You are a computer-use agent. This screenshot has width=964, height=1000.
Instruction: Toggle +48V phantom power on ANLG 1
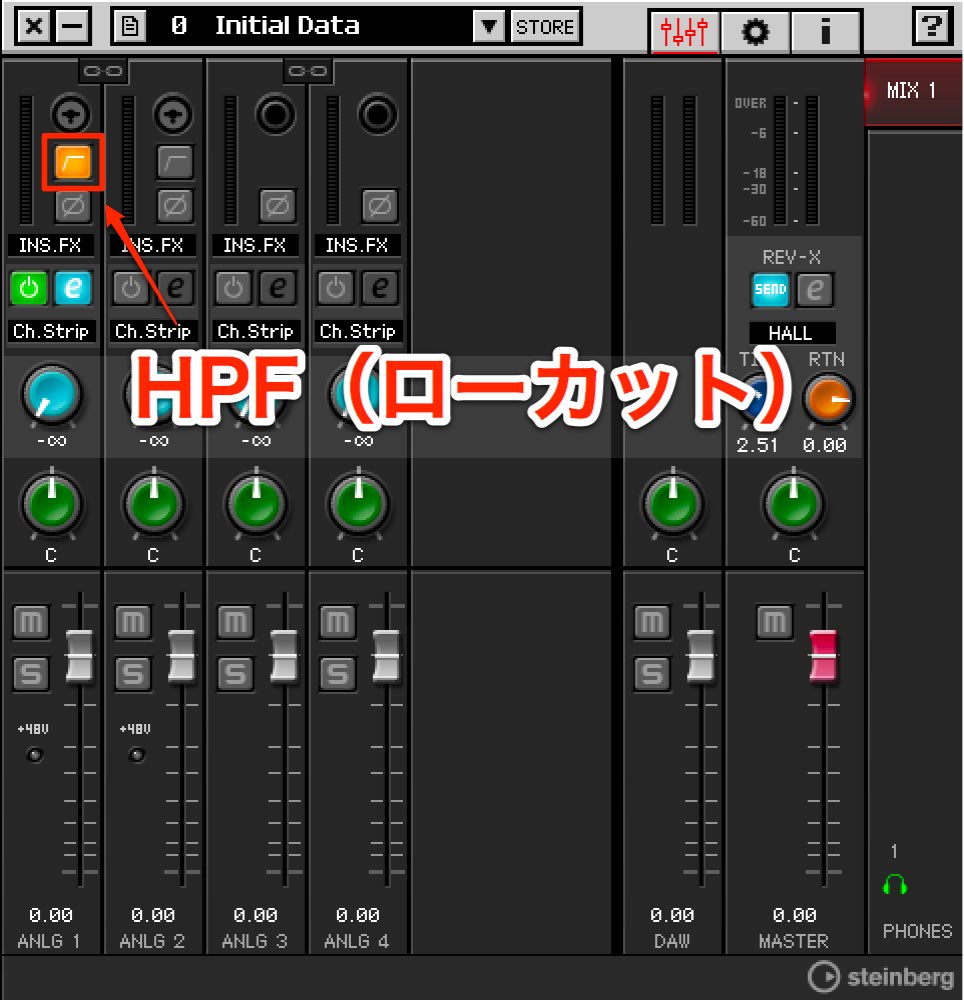point(34,755)
